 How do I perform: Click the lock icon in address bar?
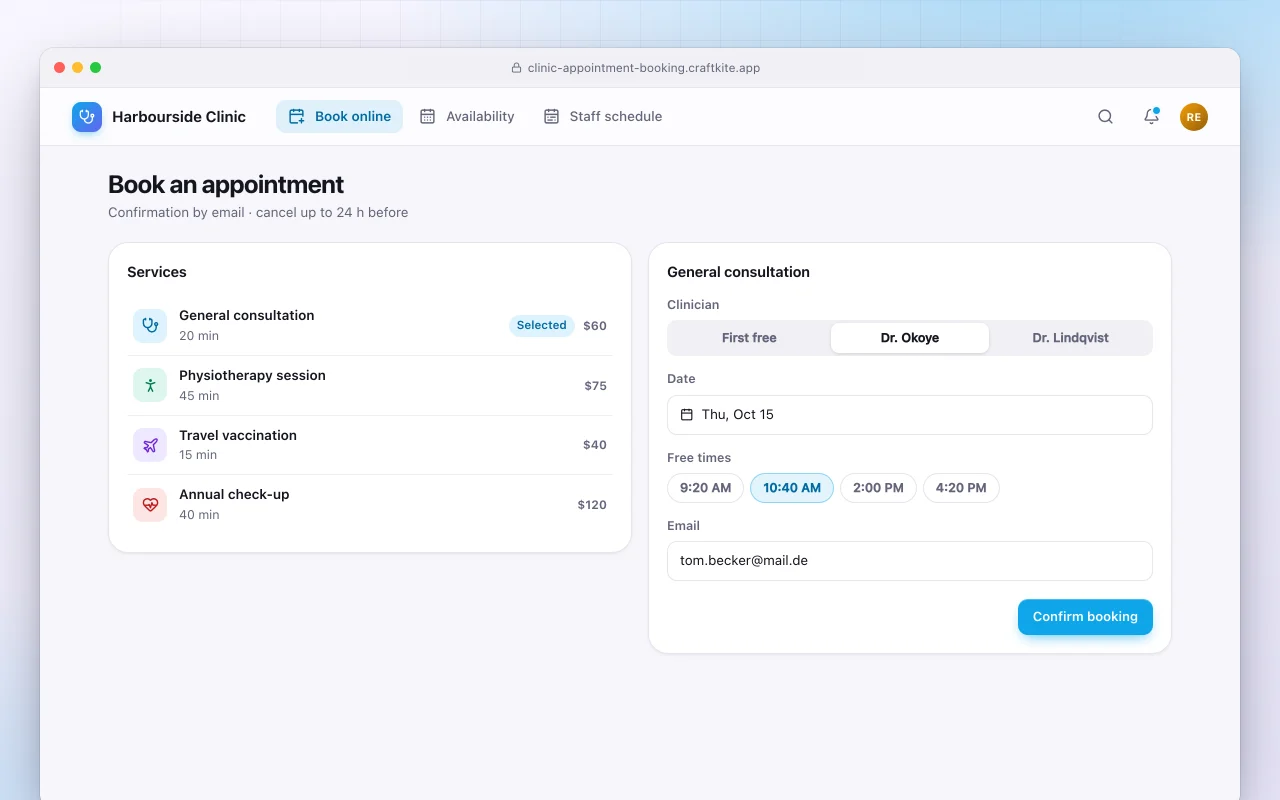pos(517,68)
